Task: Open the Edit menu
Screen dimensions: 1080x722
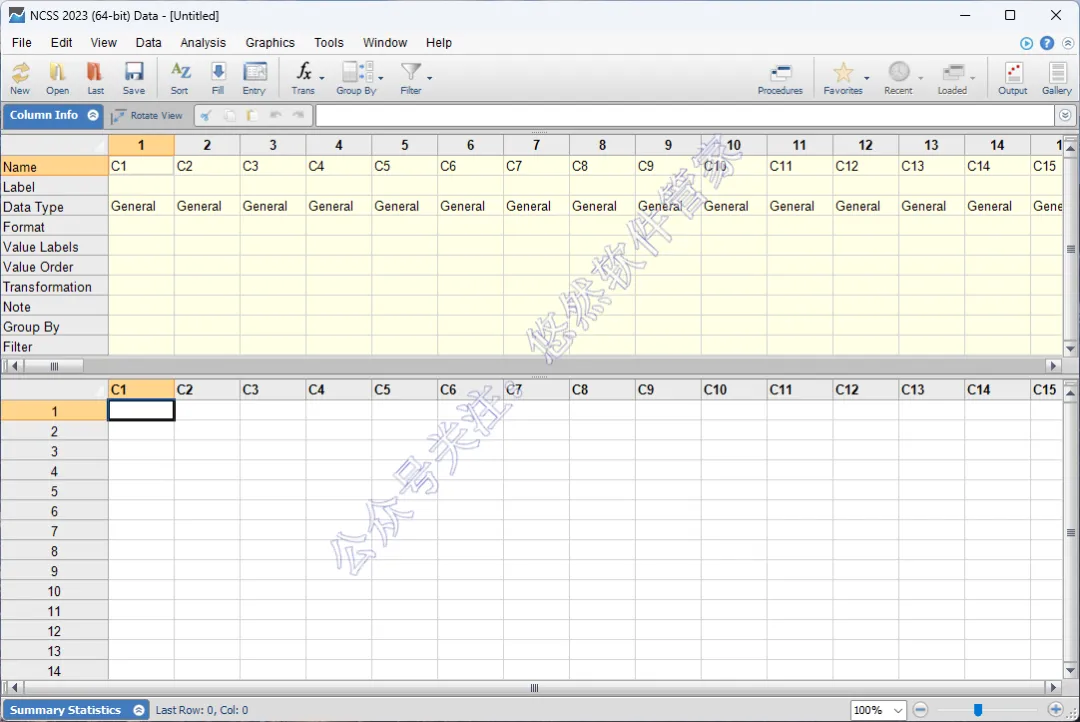Action: 61,43
